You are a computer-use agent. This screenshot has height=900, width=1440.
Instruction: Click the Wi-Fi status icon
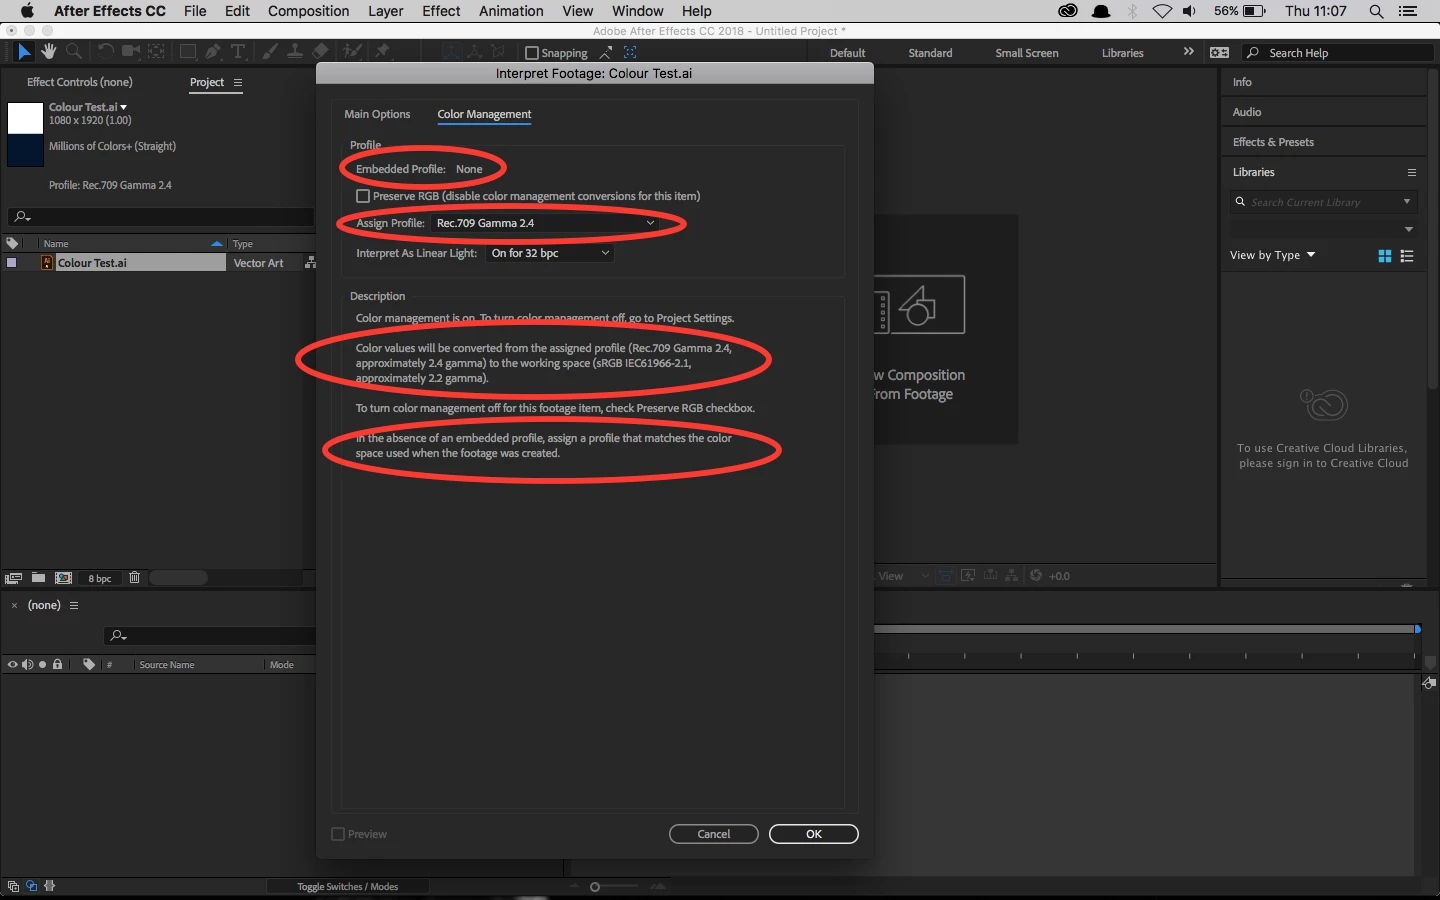tap(1162, 11)
